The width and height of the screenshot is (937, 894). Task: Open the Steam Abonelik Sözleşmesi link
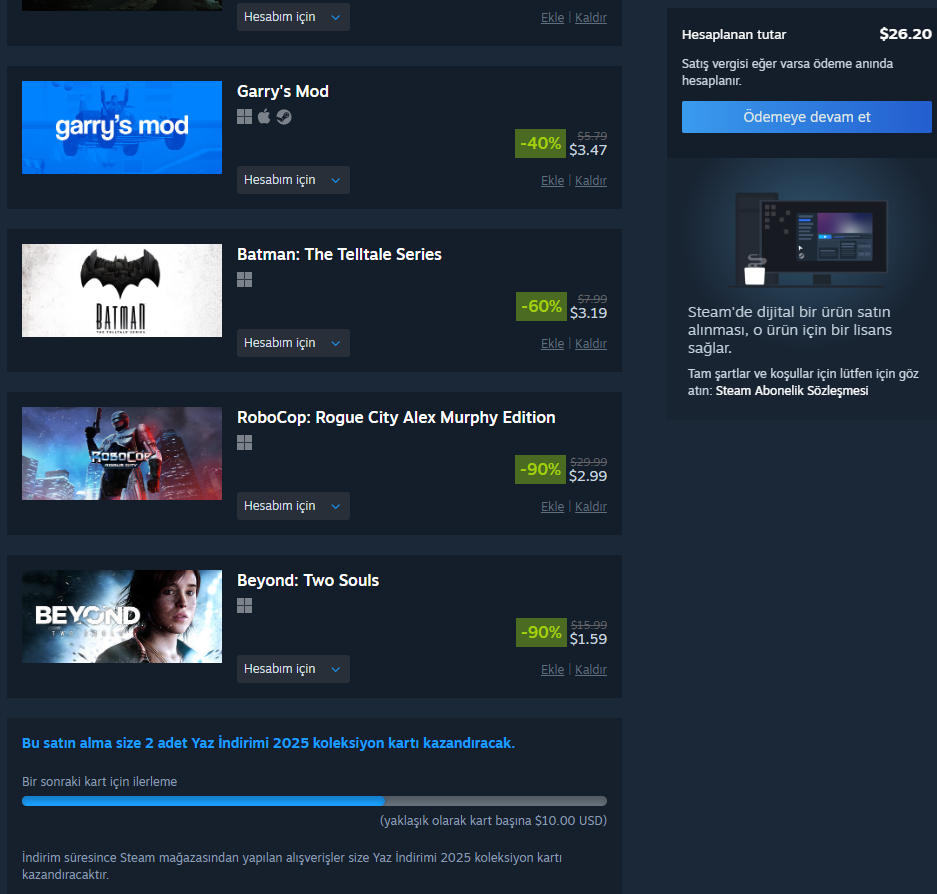click(x=792, y=391)
